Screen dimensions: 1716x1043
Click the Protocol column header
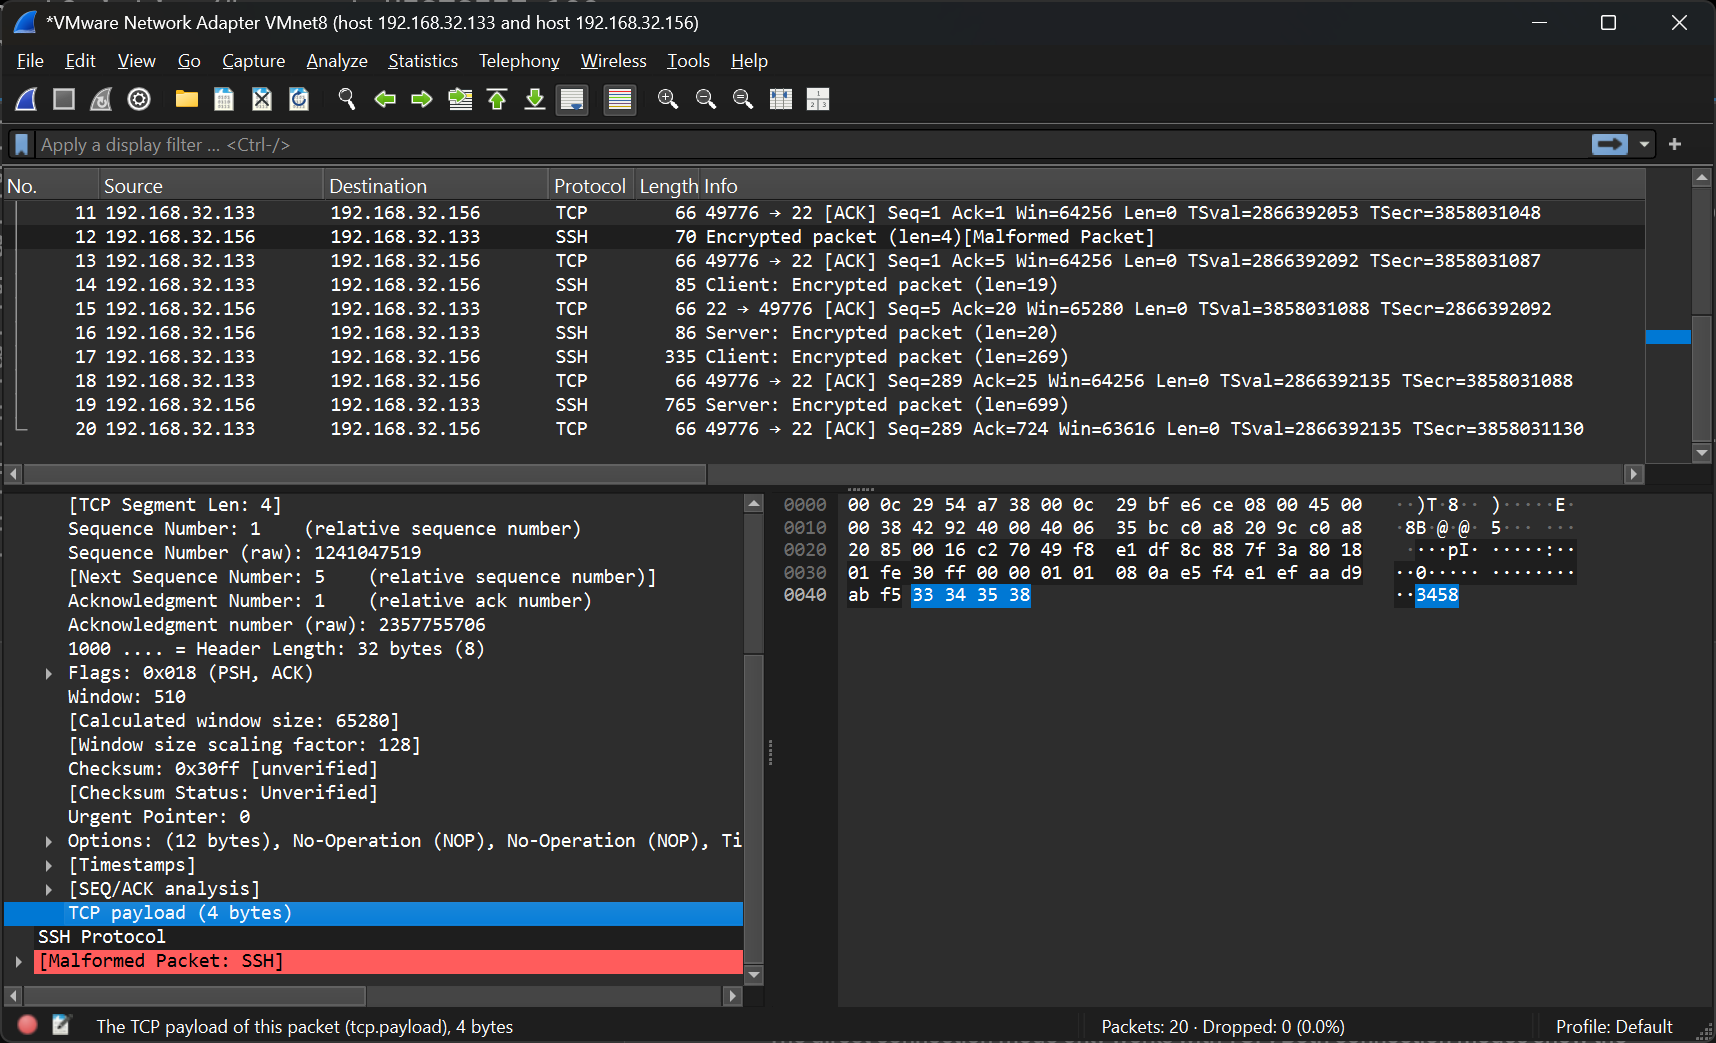589,186
